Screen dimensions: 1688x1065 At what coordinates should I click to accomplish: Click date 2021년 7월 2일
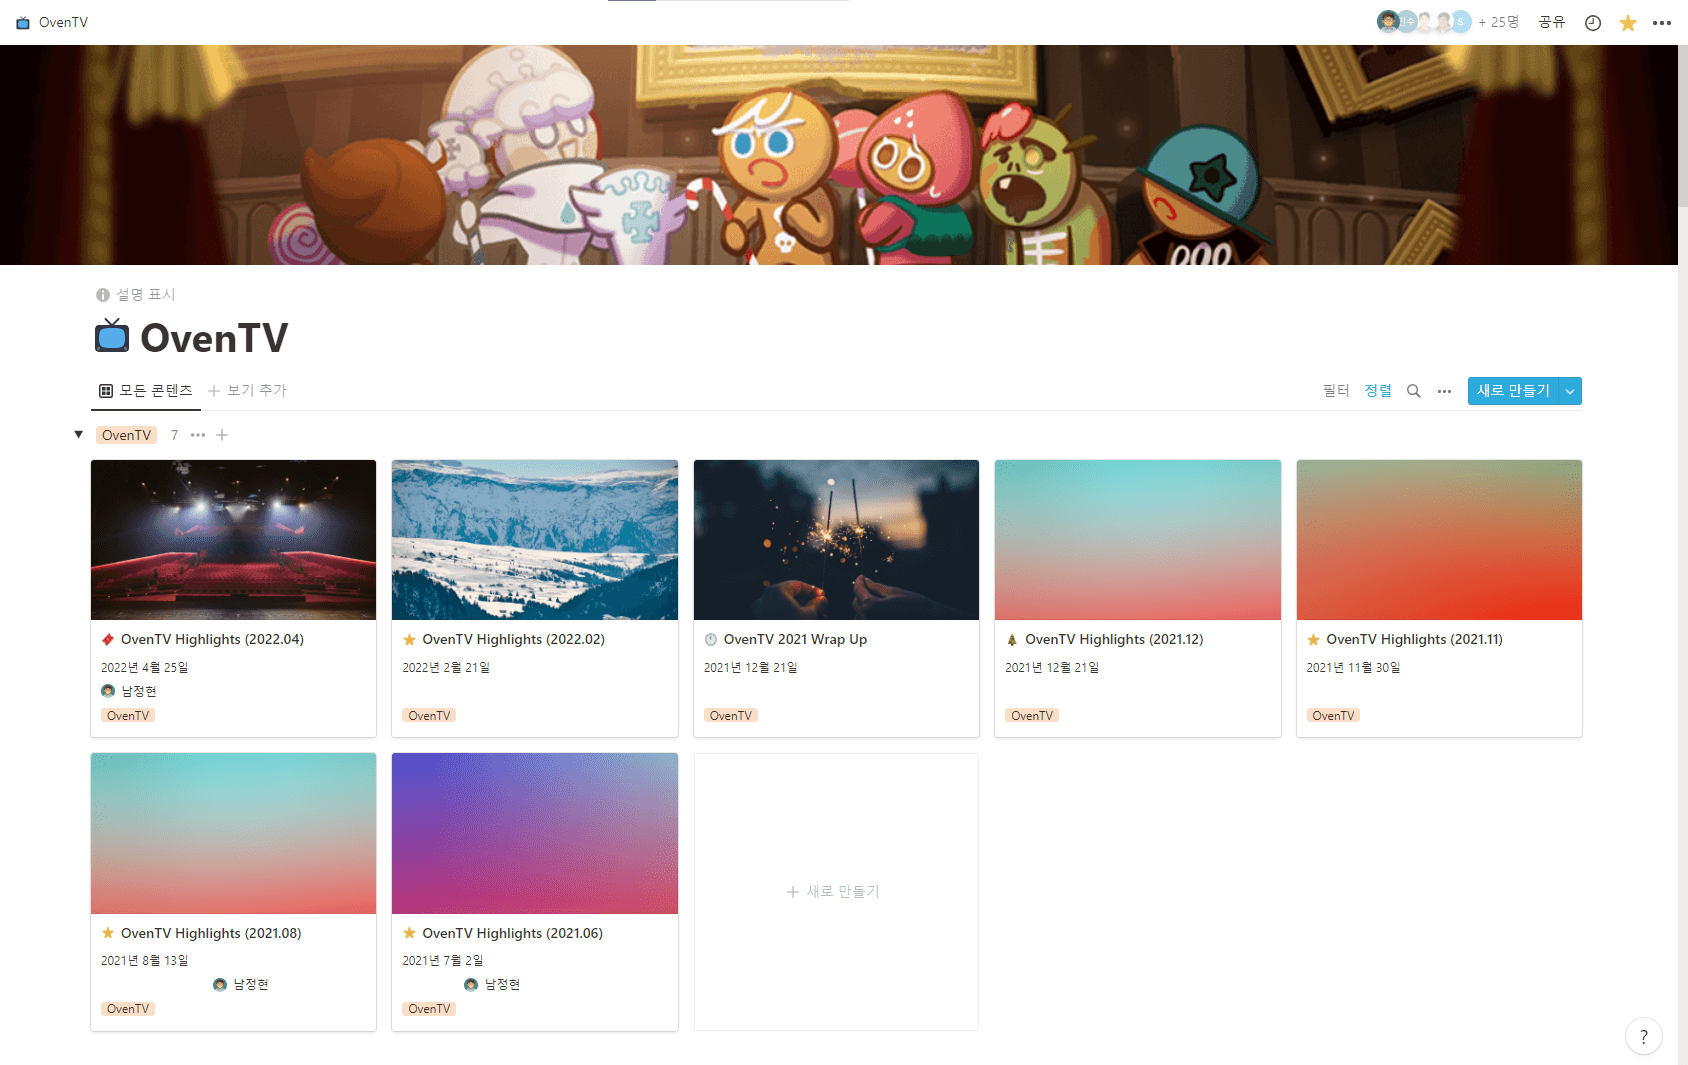(443, 960)
